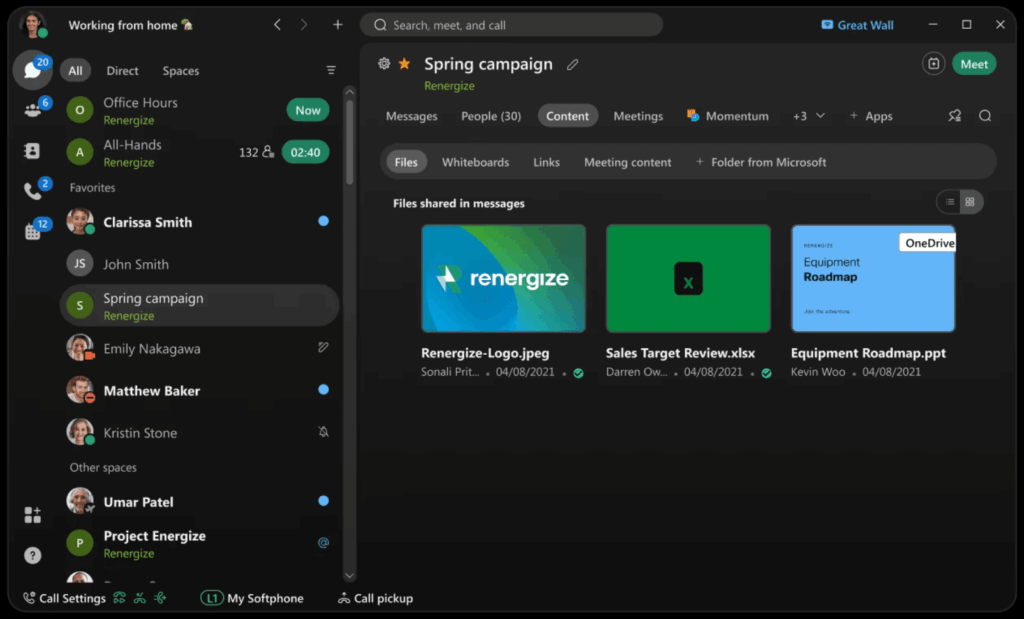Image resolution: width=1024 pixels, height=619 pixels.
Task: Select the Files sub-tab
Action: point(406,162)
